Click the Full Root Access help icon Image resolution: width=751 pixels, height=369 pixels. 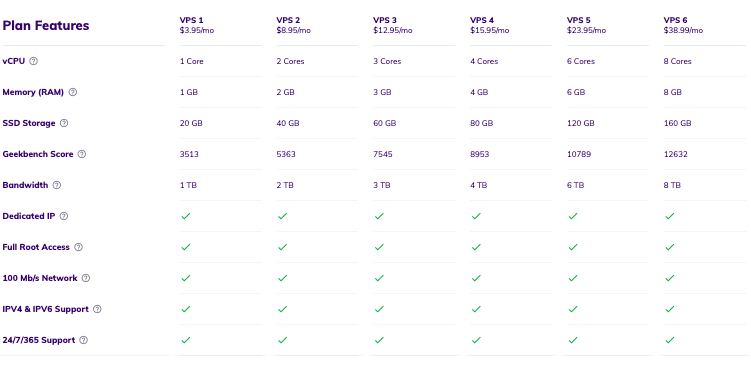coord(79,247)
